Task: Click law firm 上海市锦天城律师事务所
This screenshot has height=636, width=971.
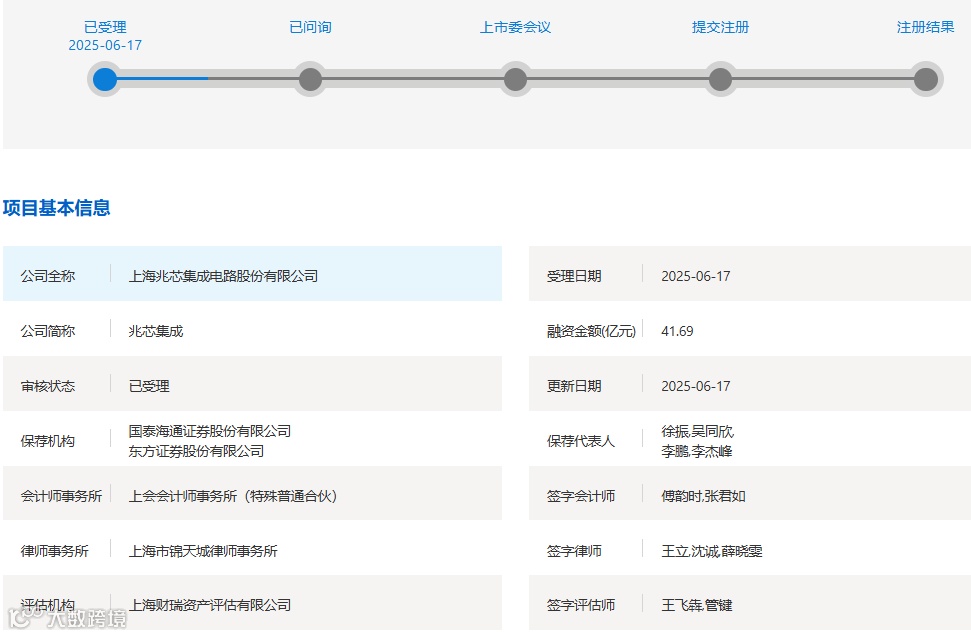Action: tap(202, 551)
